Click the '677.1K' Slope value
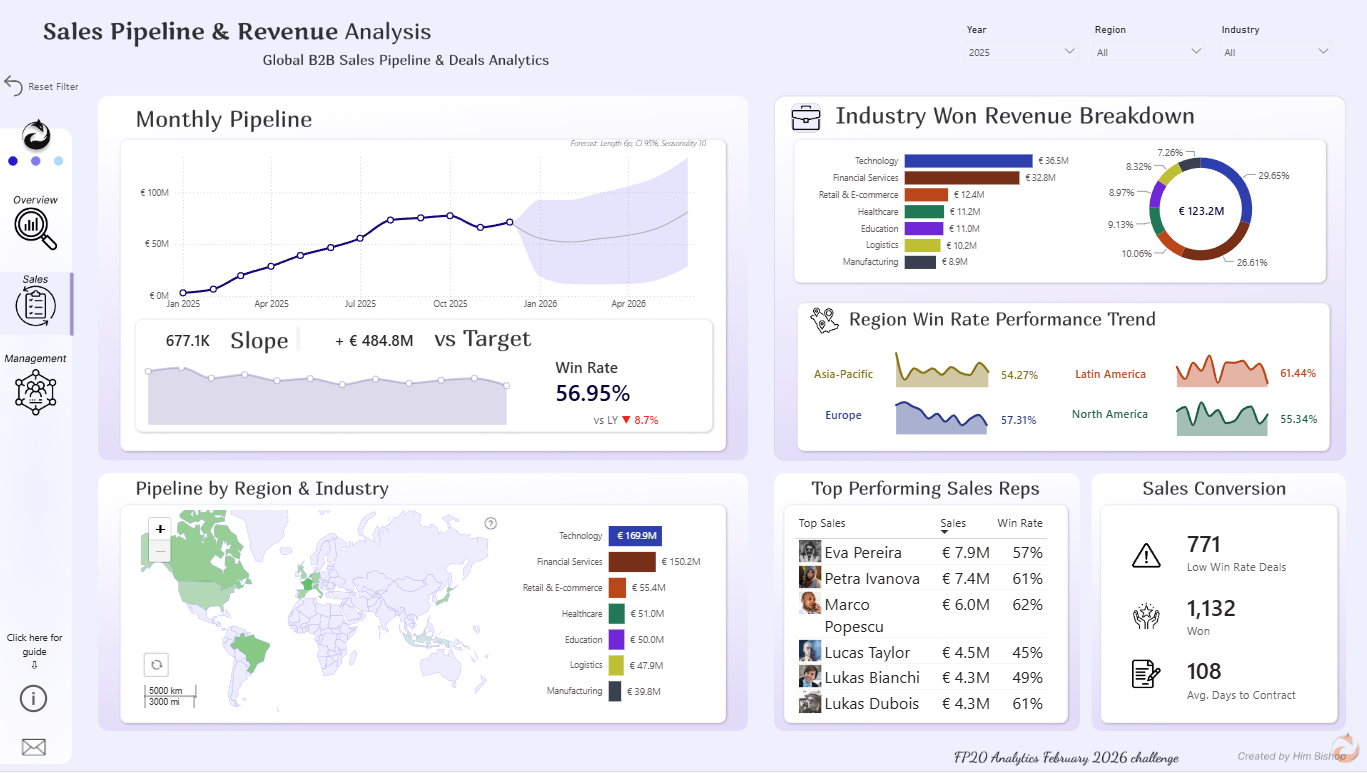1367x773 pixels. [188, 341]
